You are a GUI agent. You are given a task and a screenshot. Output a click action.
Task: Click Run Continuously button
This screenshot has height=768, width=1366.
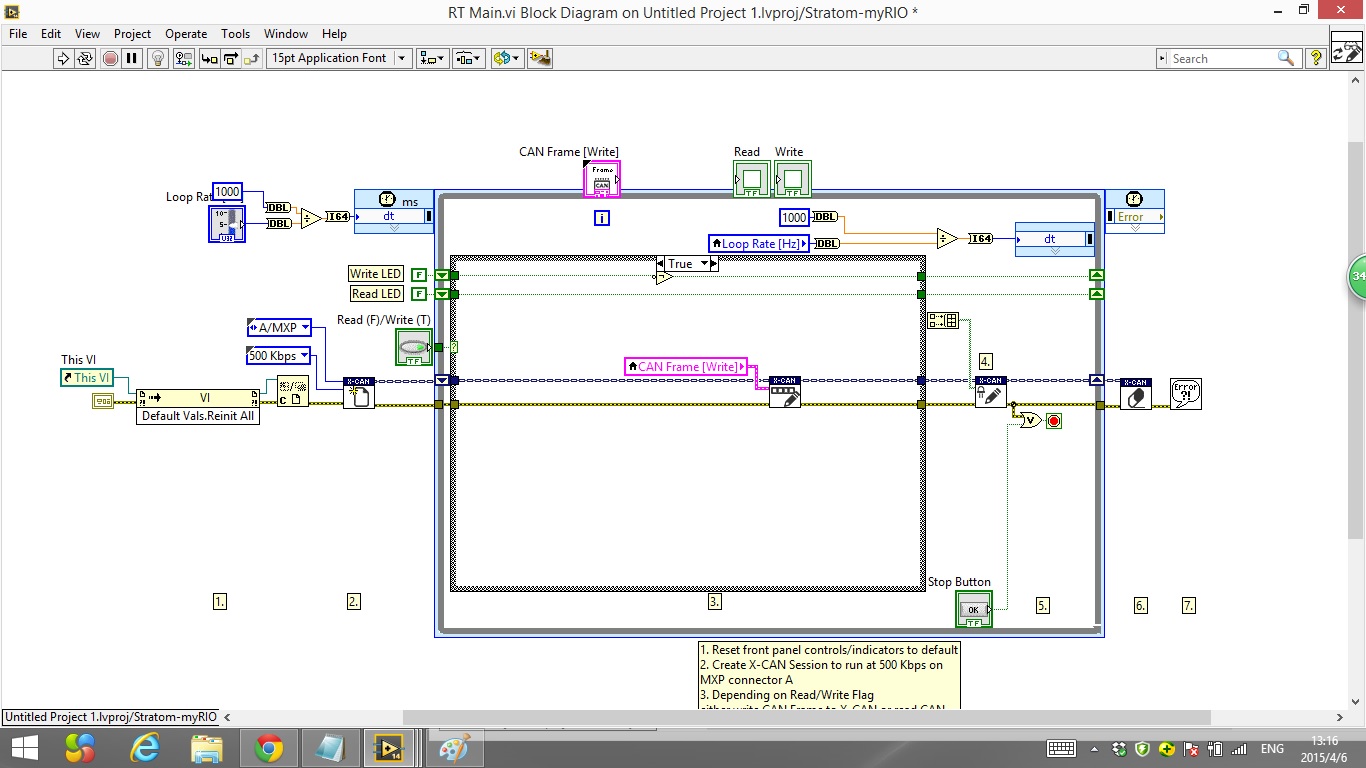point(85,58)
